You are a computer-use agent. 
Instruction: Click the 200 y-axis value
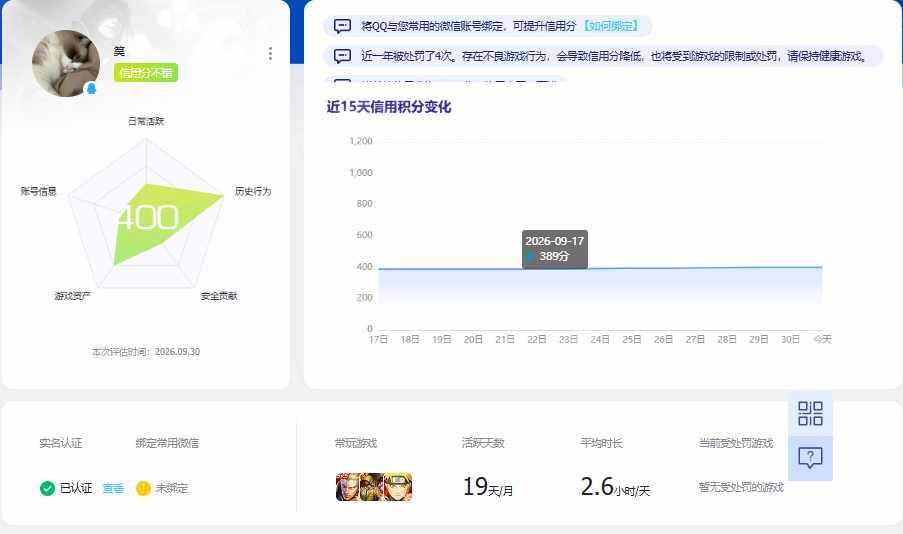[365, 298]
